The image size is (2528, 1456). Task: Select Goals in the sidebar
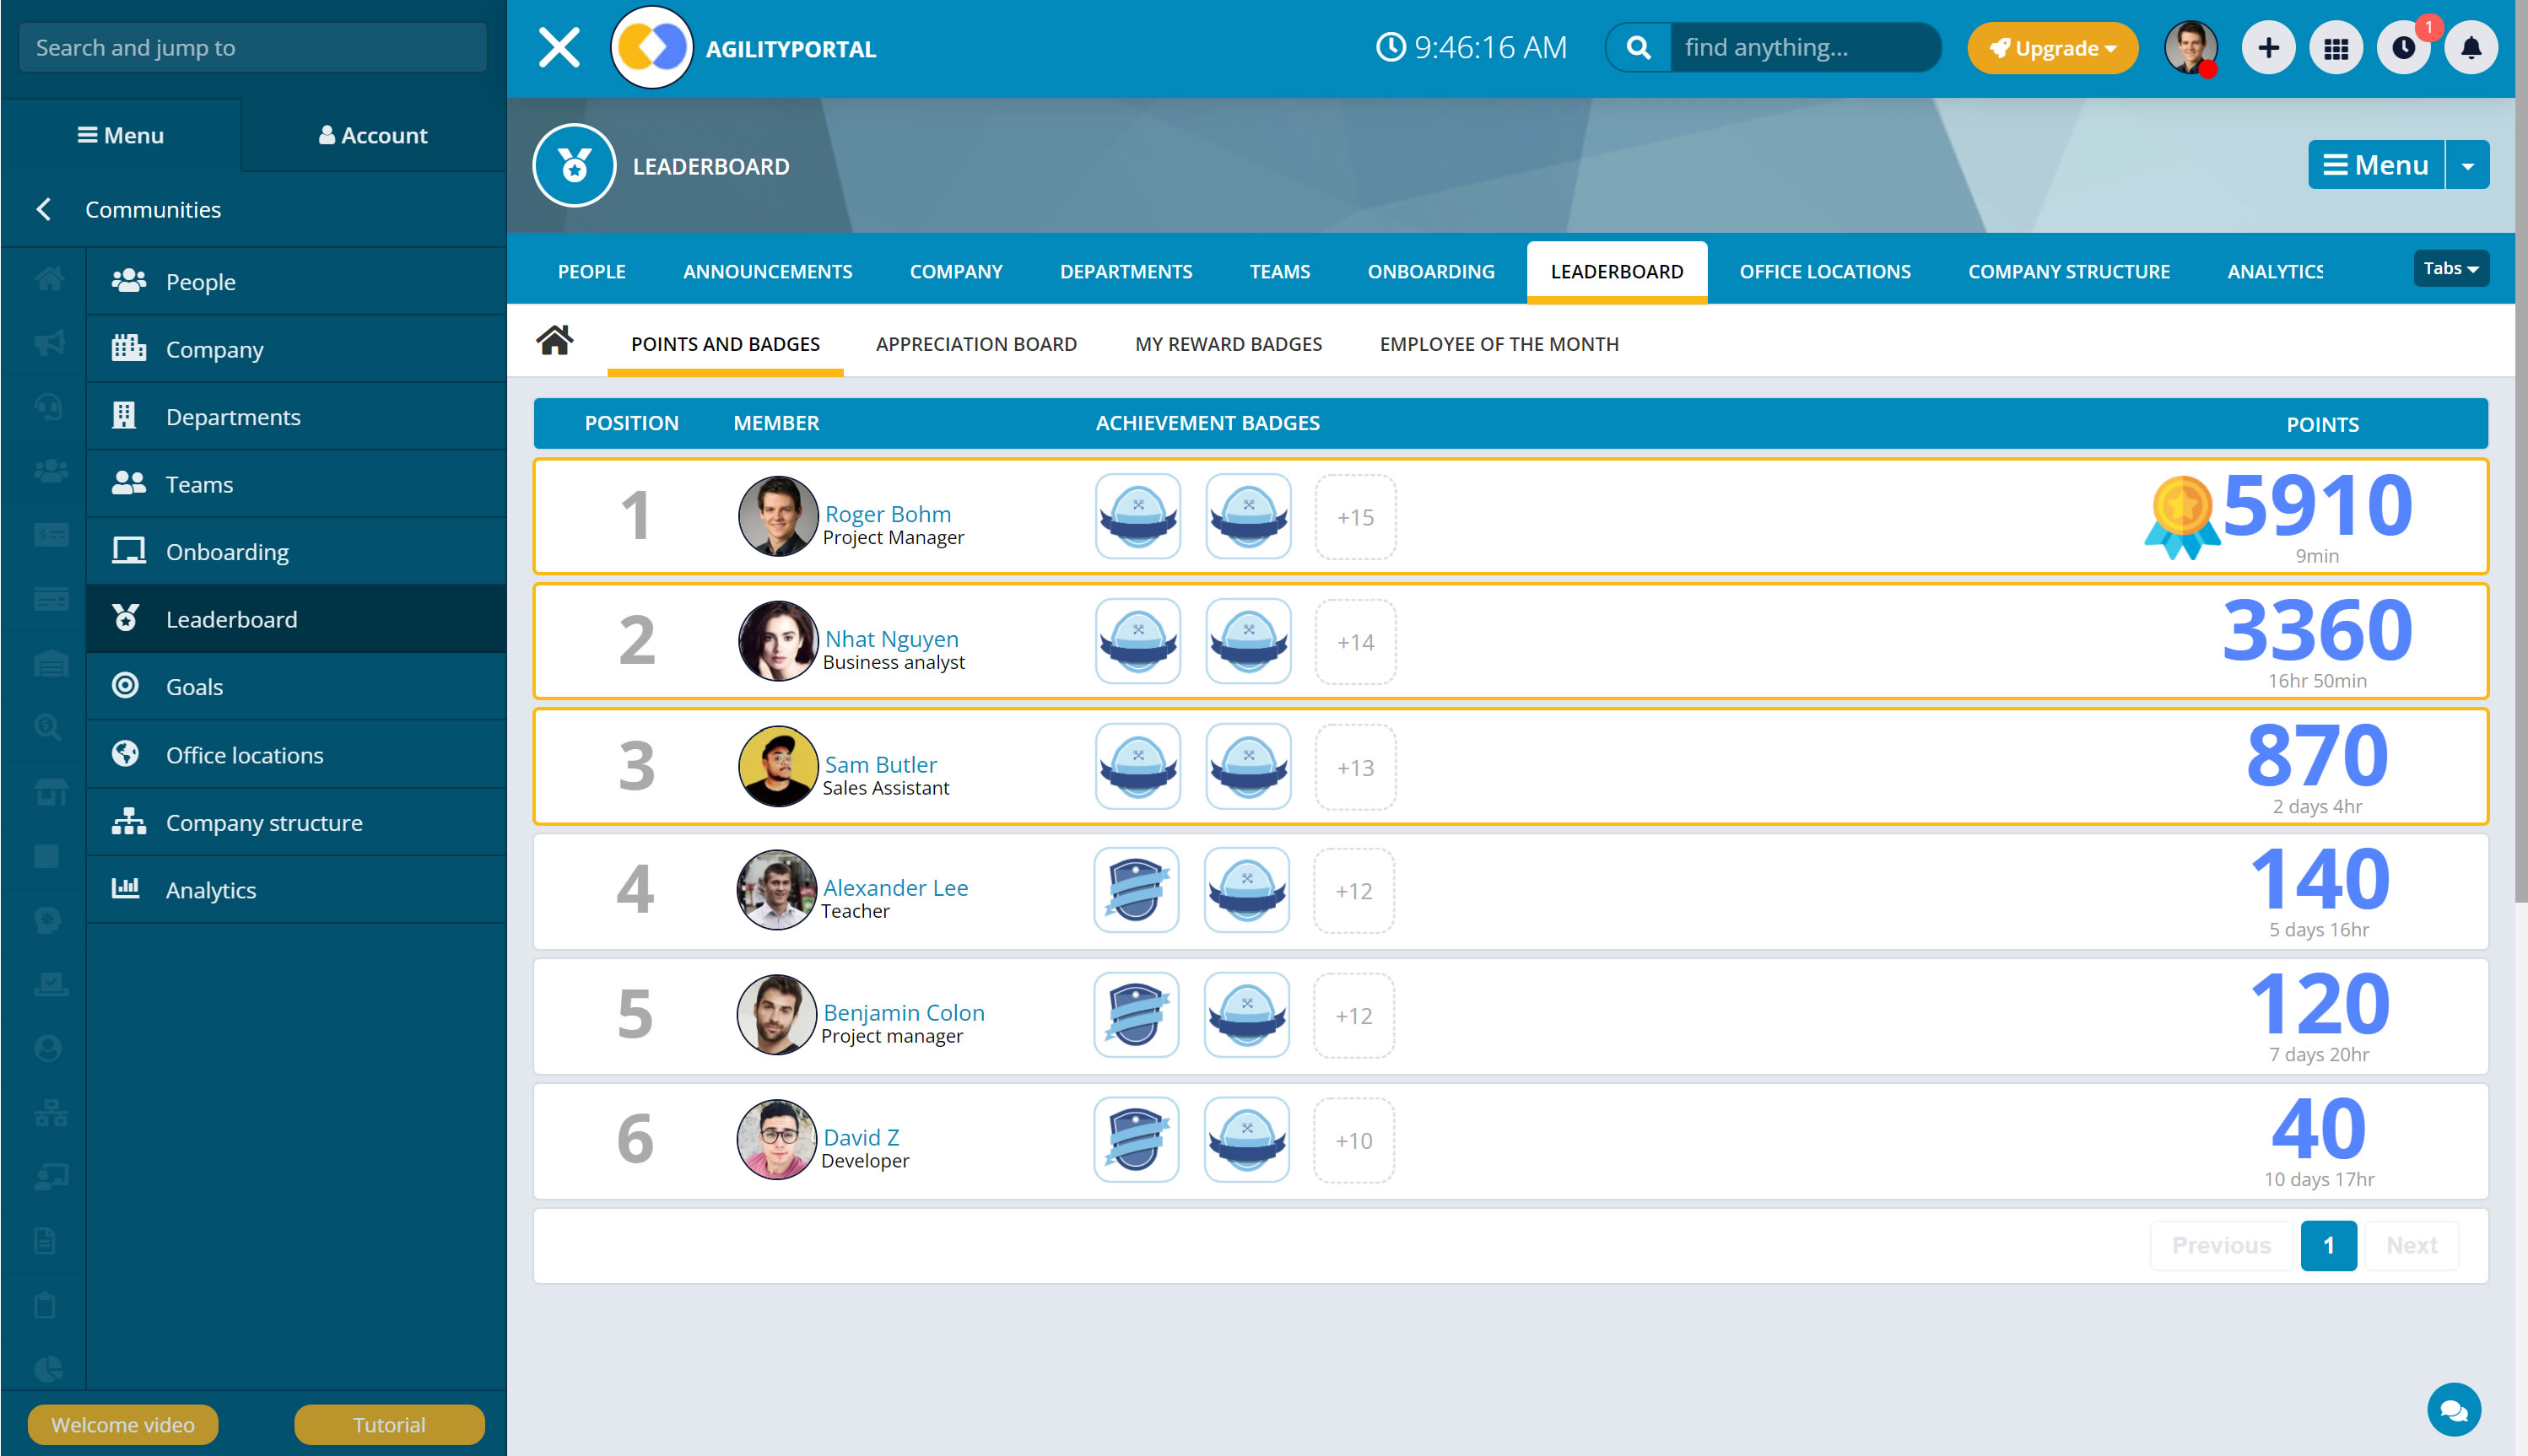click(x=194, y=686)
